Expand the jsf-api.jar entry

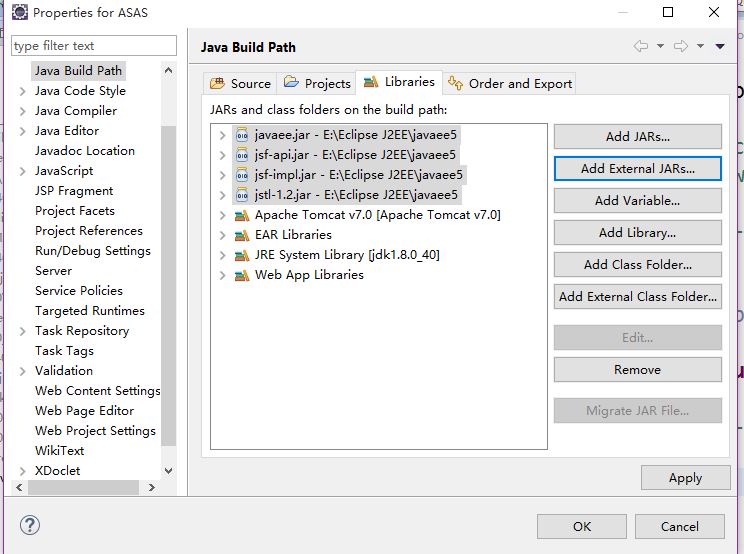222,155
